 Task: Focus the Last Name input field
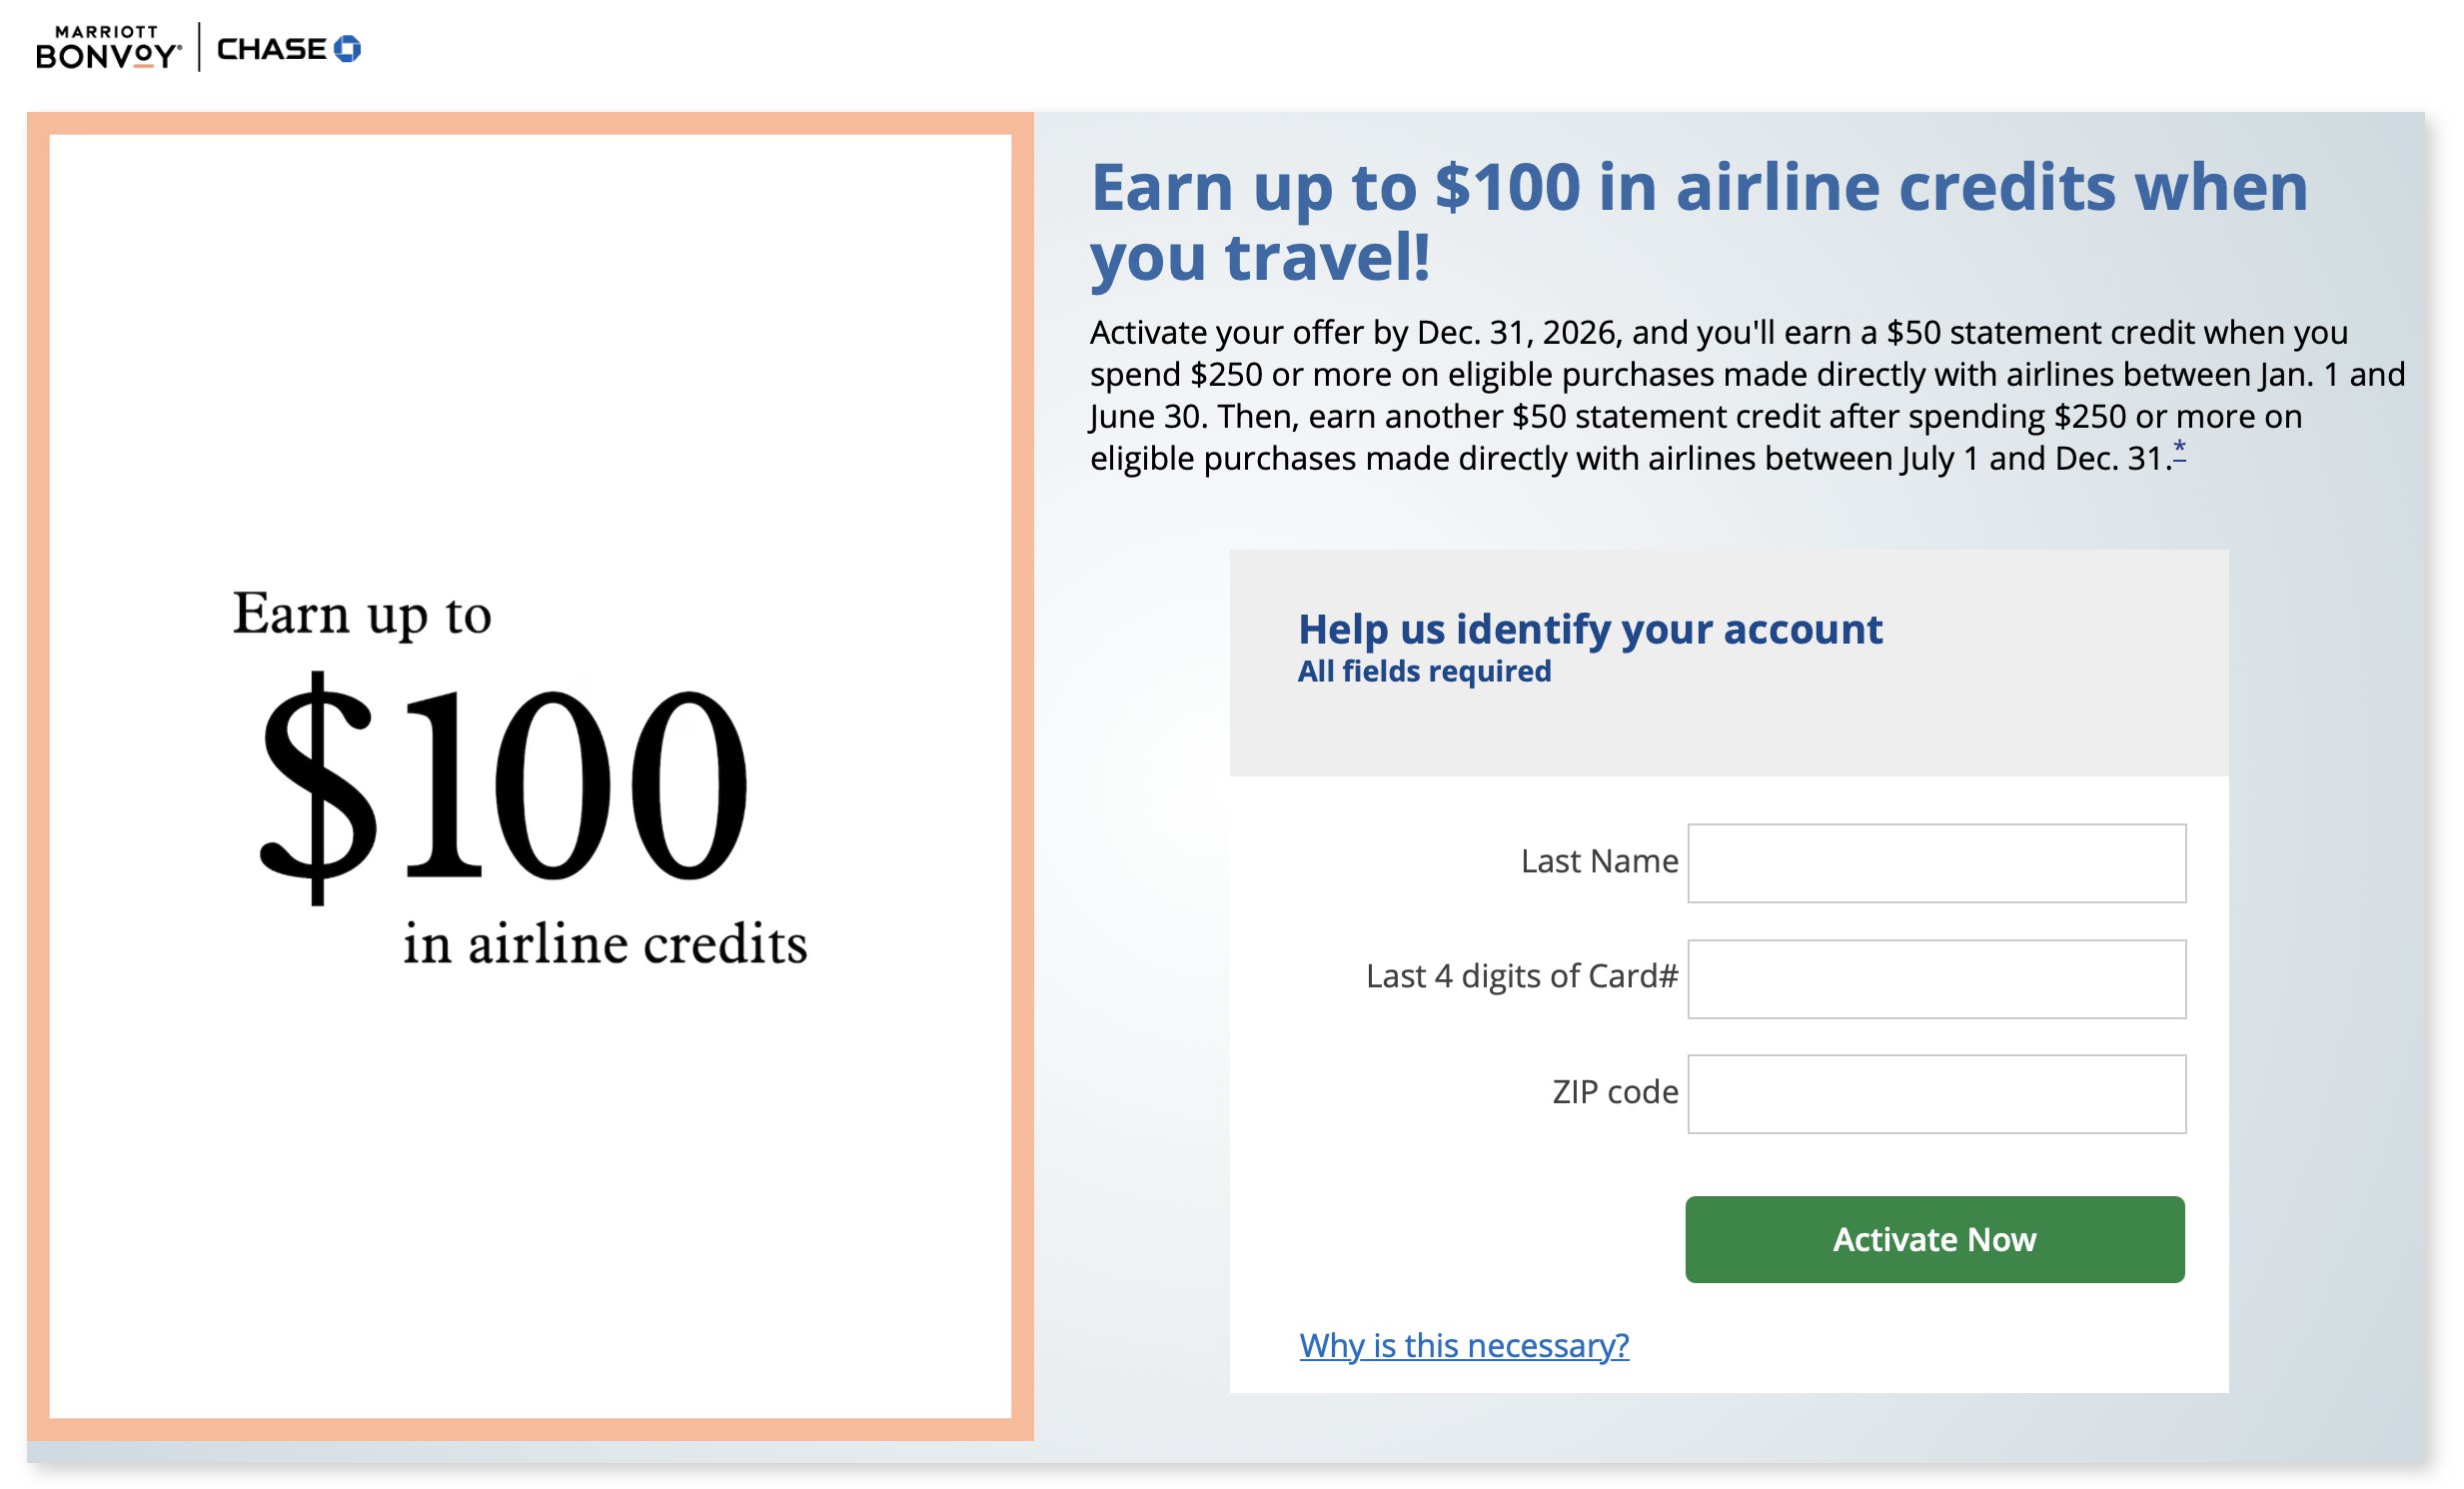click(x=1936, y=863)
